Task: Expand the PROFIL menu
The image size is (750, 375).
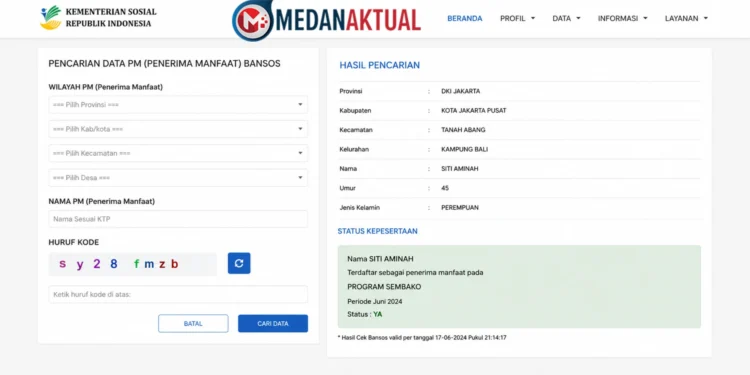Action: [518, 18]
